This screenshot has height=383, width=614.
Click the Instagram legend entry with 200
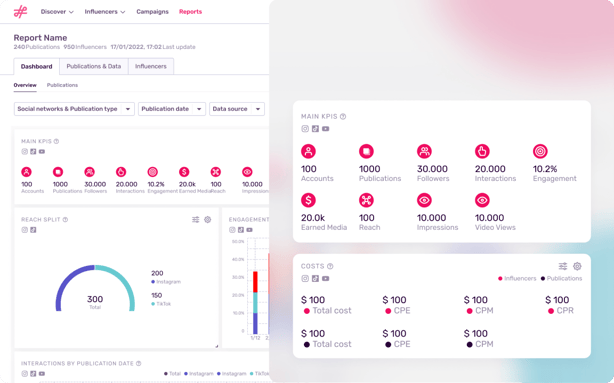(x=166, y=277)
